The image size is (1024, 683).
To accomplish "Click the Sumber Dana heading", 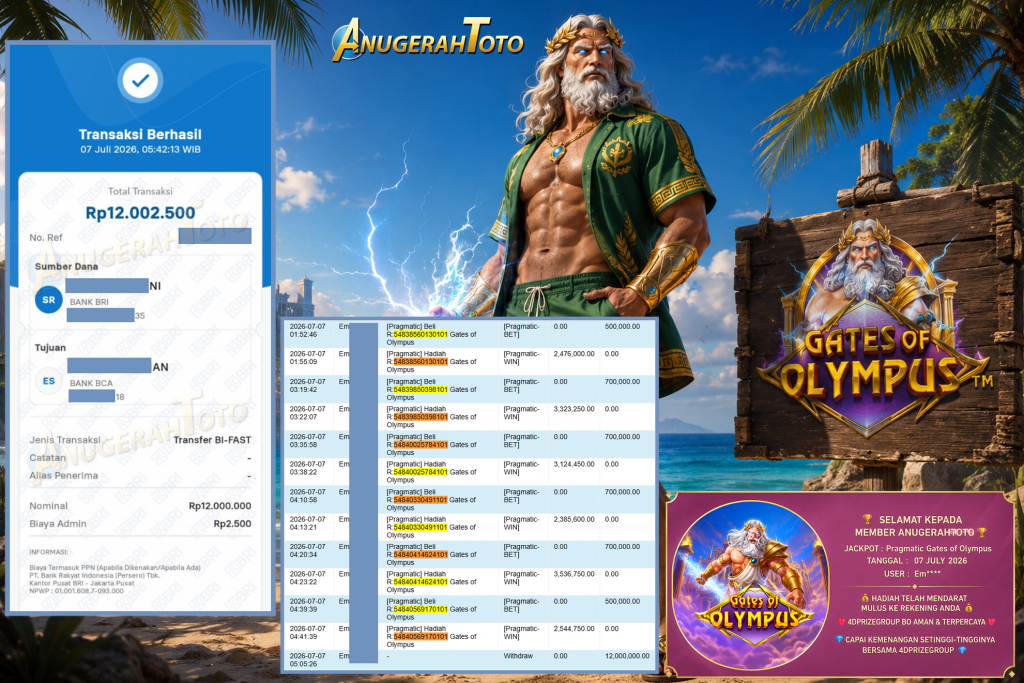I will [x=67, y=266].
